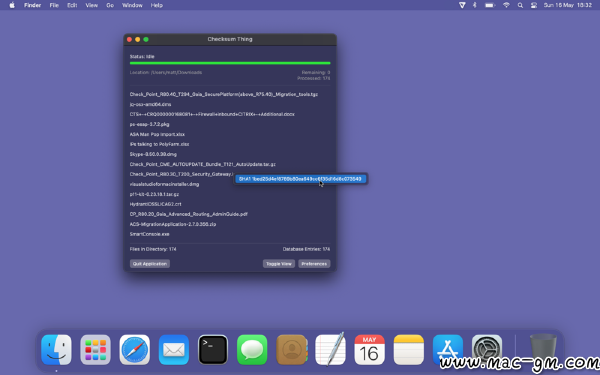
Task: Open the Edit menu
Action: 72,5
